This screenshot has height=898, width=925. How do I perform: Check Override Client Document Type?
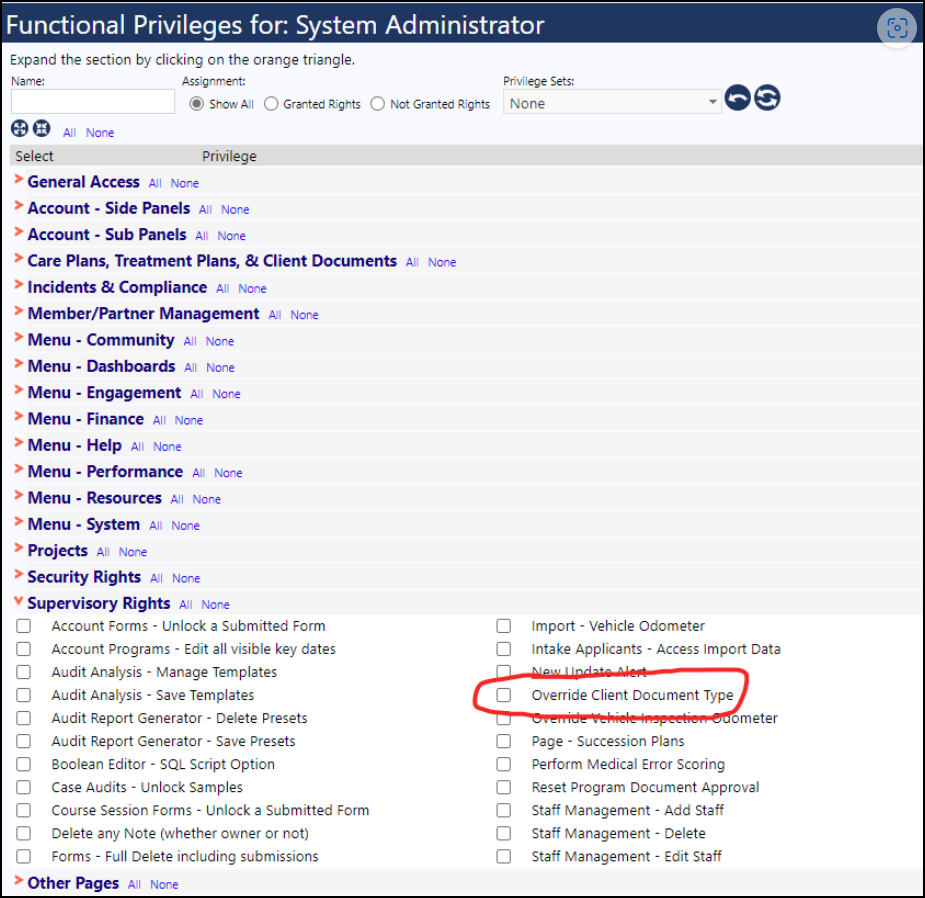point(504,695)
